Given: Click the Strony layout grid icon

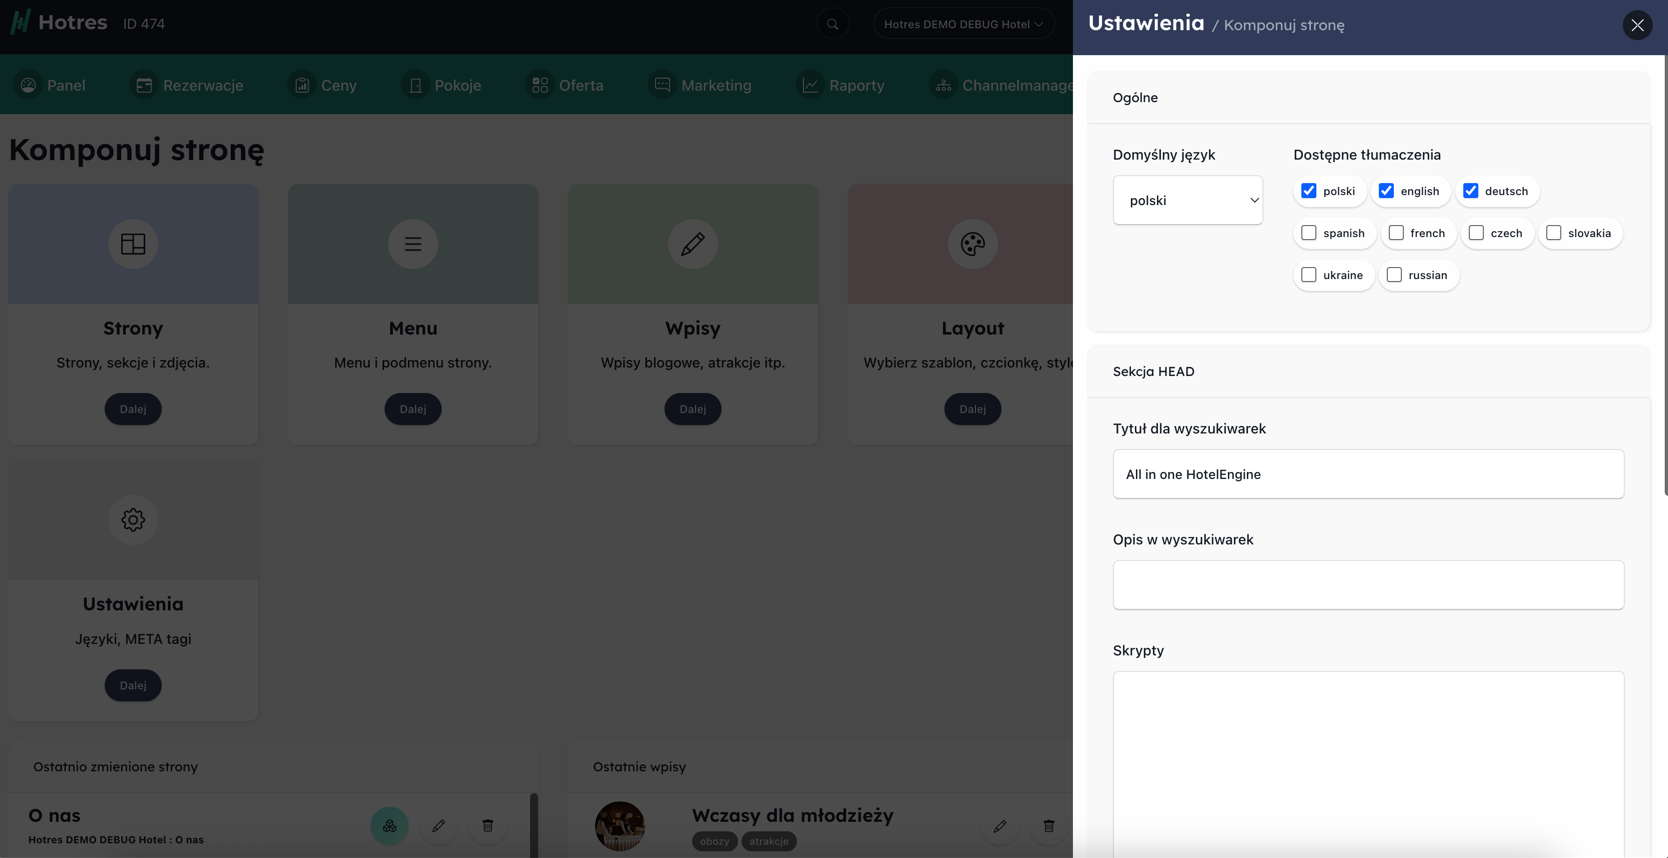Looking at the screenshot, I should click(133, 244).
